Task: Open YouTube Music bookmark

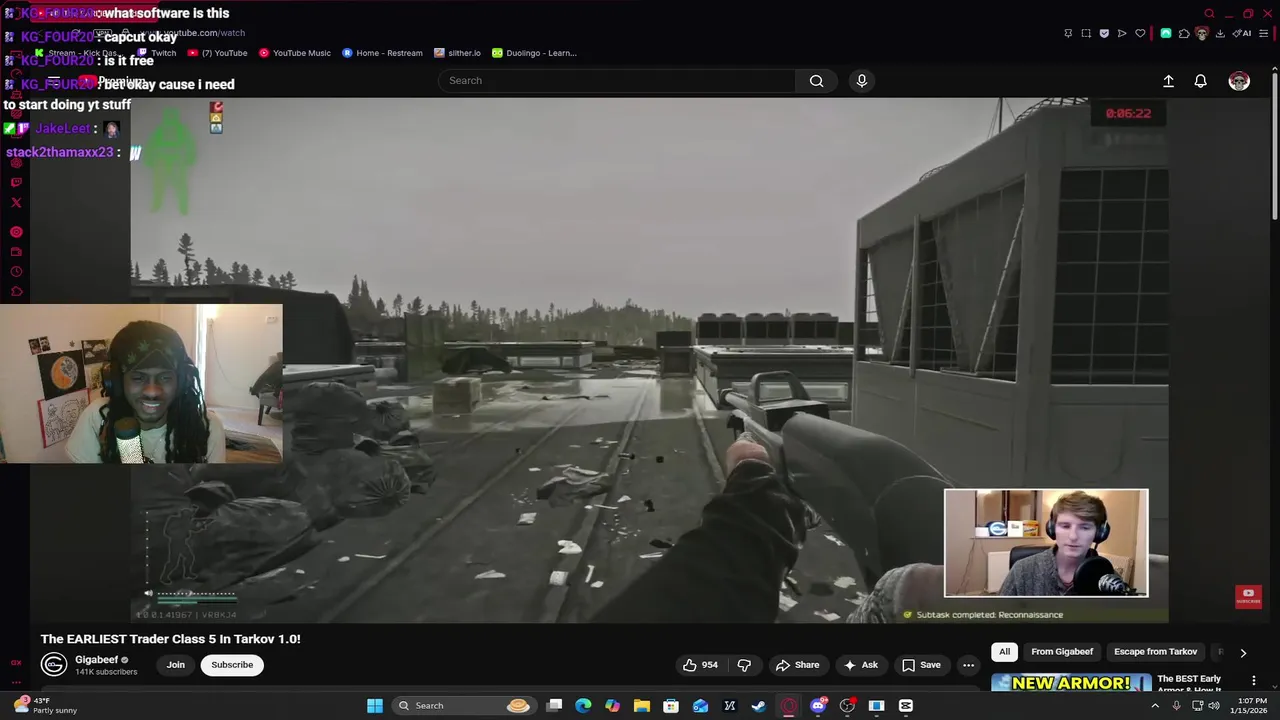Action: click(x=295, y=53)
